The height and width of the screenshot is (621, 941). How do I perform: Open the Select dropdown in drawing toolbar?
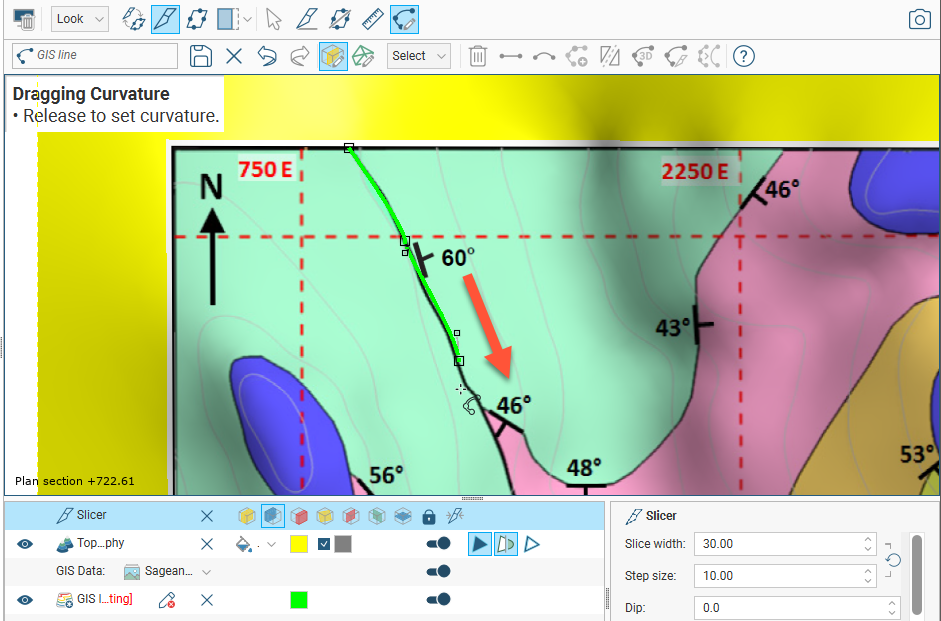(x=418, y=56)
